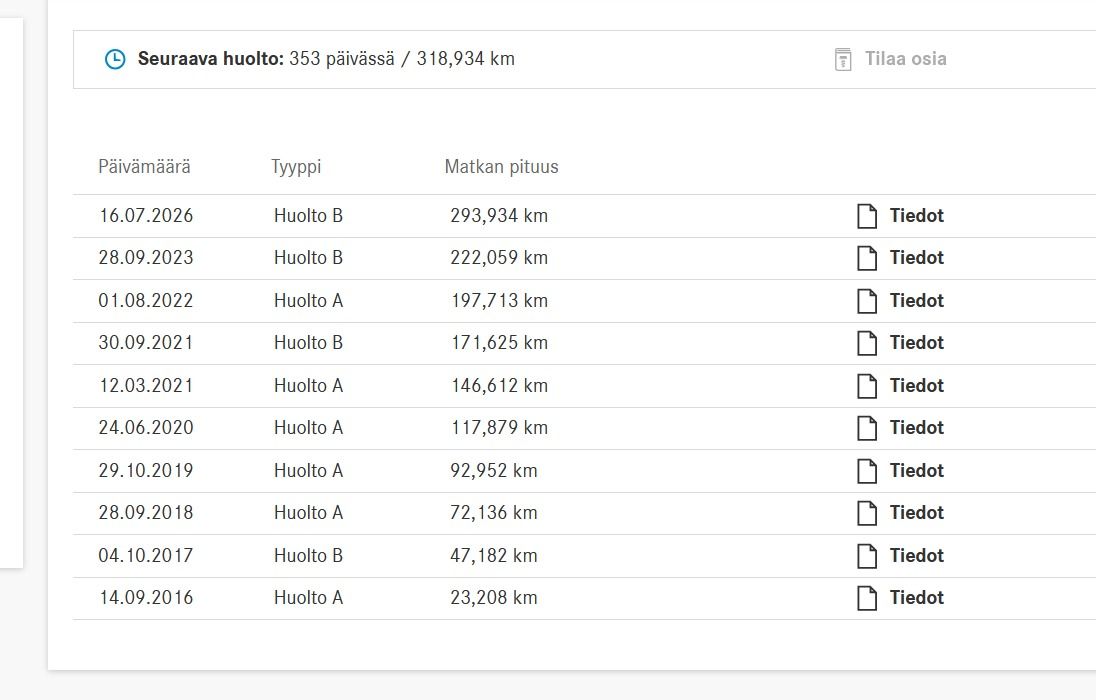Click Huolto A in the 29.10.2019 row
The height and width of the screenshot is (700, 1096).
[308, 470]
